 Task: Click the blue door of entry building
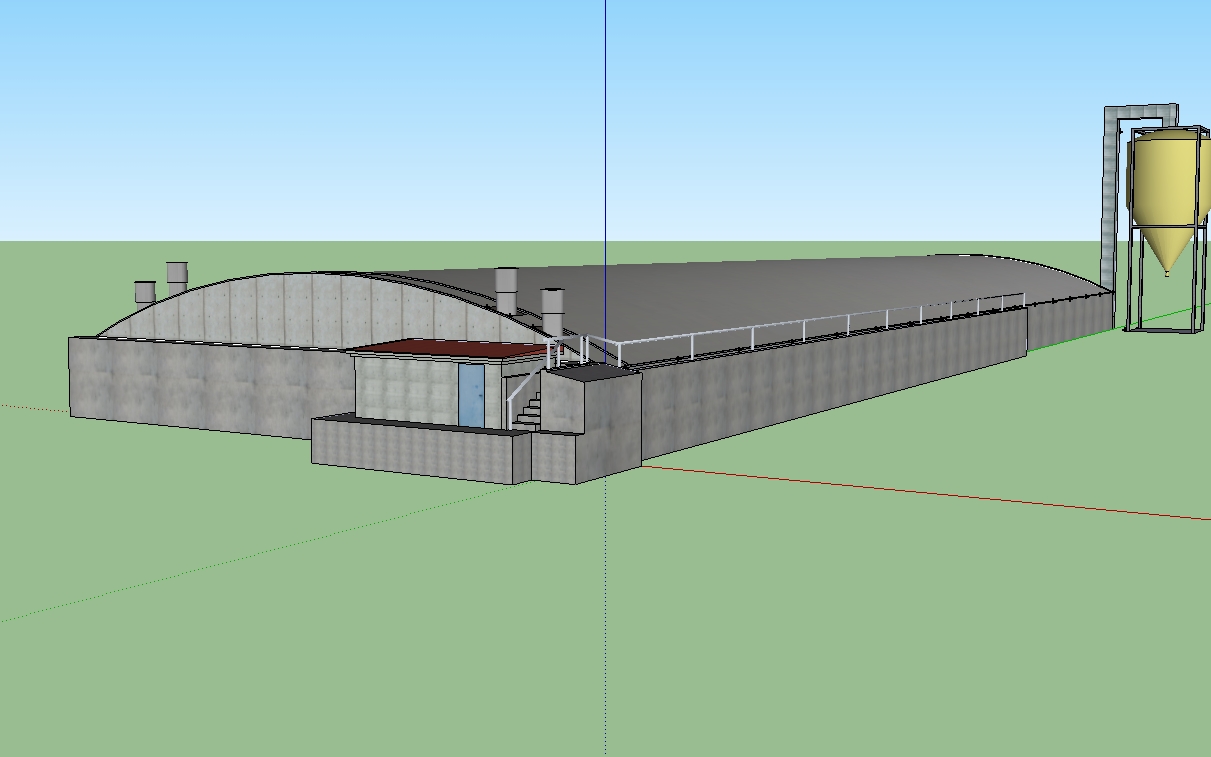coord(471,395)
